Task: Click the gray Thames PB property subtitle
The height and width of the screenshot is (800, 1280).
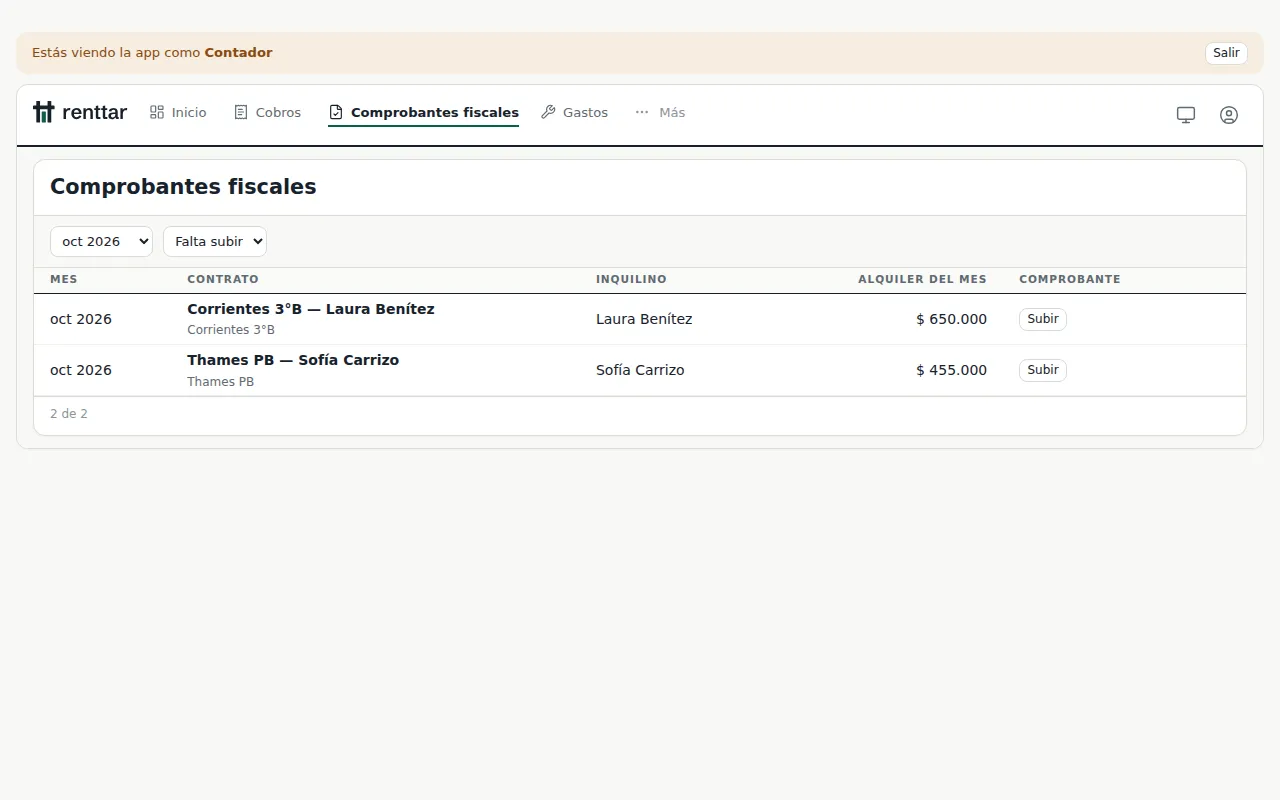Action: point(221,382)
